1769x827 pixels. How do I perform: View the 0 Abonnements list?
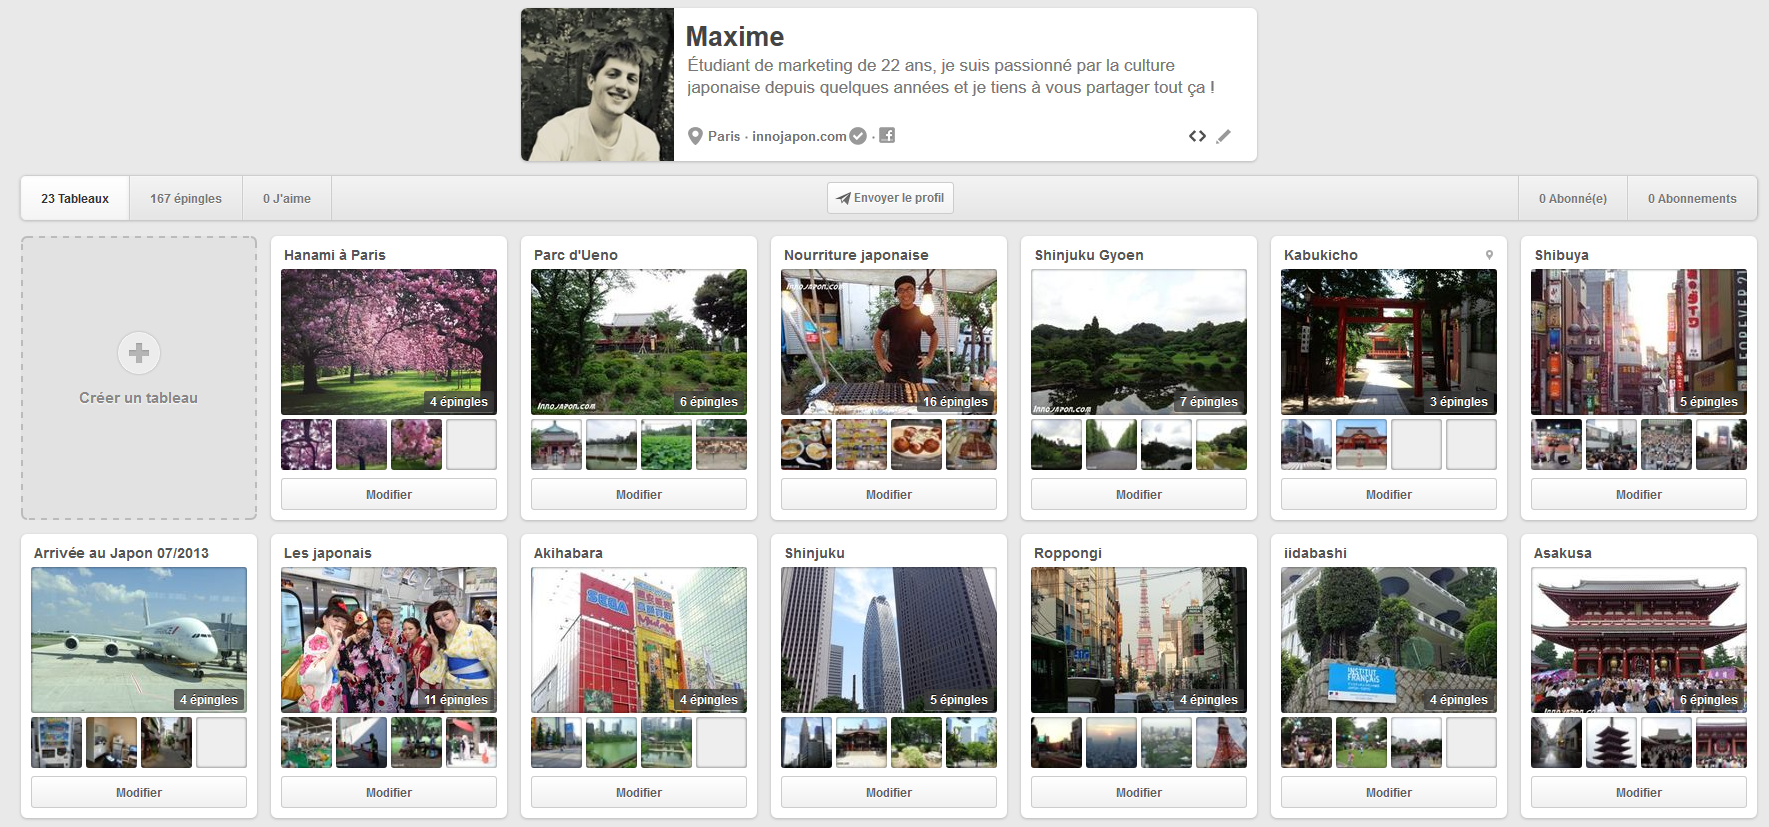click(x=1692, y=199)
